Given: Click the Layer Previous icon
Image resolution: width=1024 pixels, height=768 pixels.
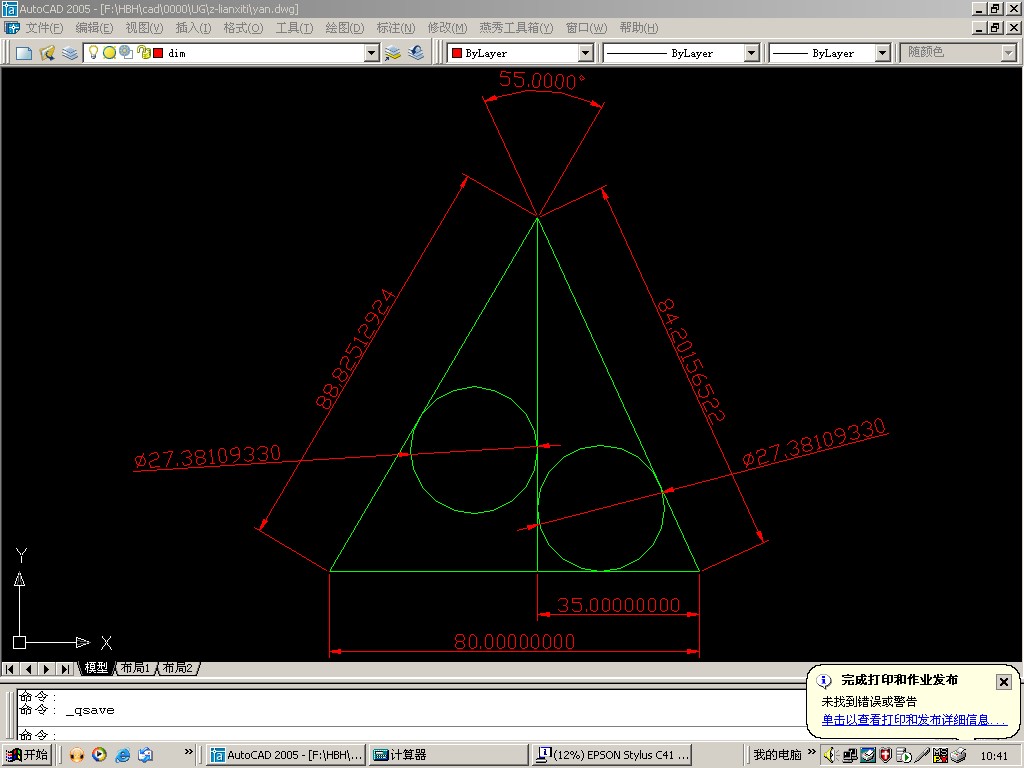Looking at the screenshot, I should point(416,52).
